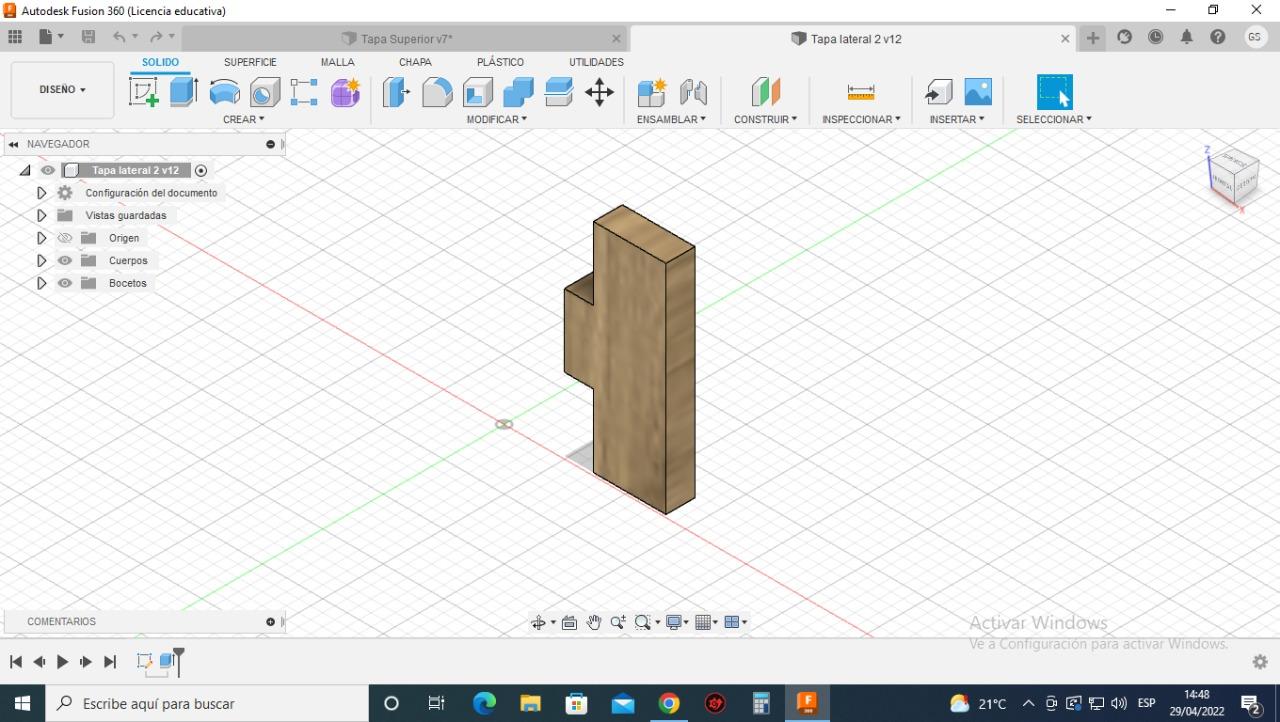Open the CONSTRUIR dropdown menu

(766, 119)
